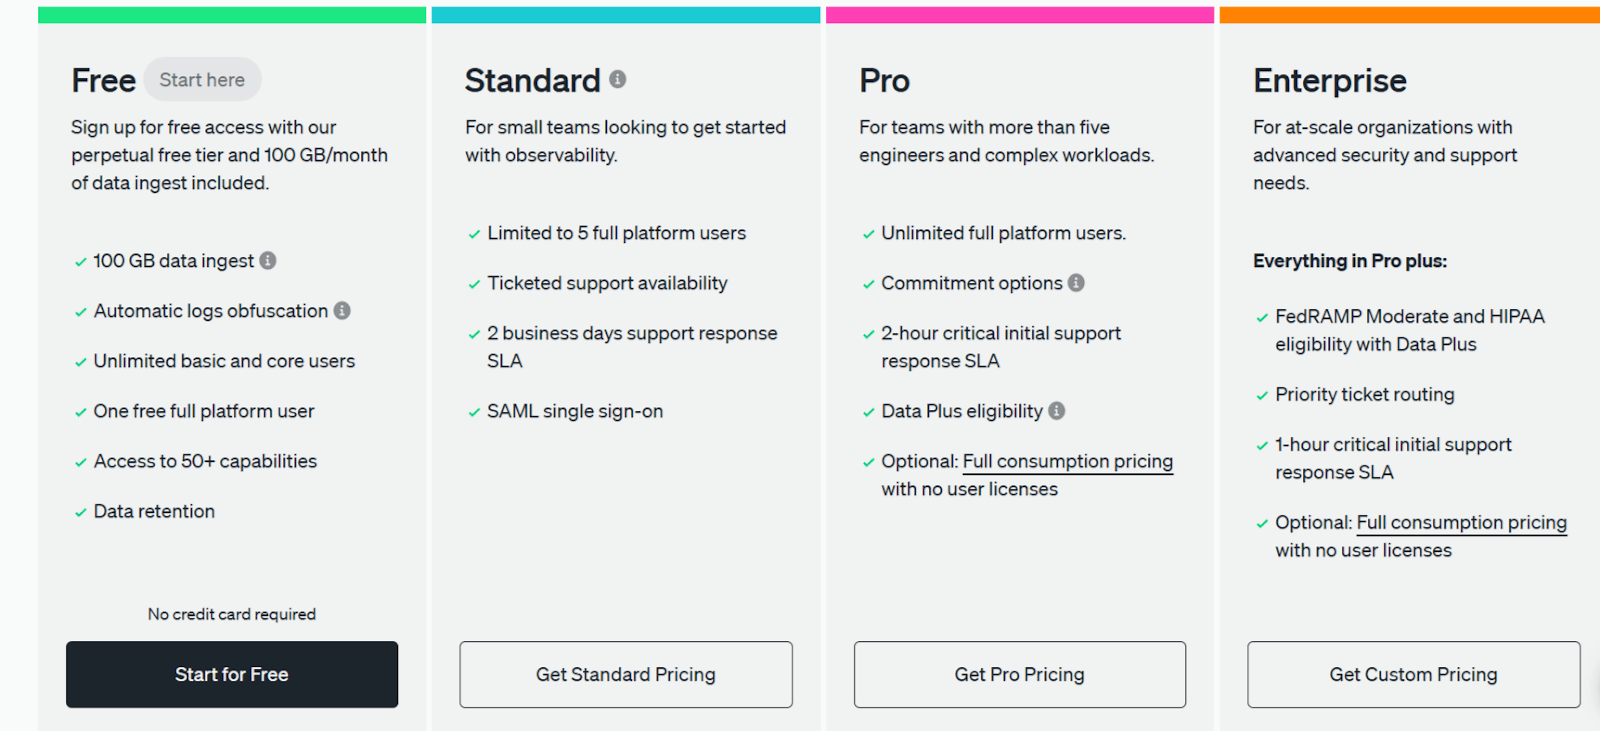Viewport: 1600px width, 731px height.
Task: Click checkmark beside Data retention
Action: (80, 512)
